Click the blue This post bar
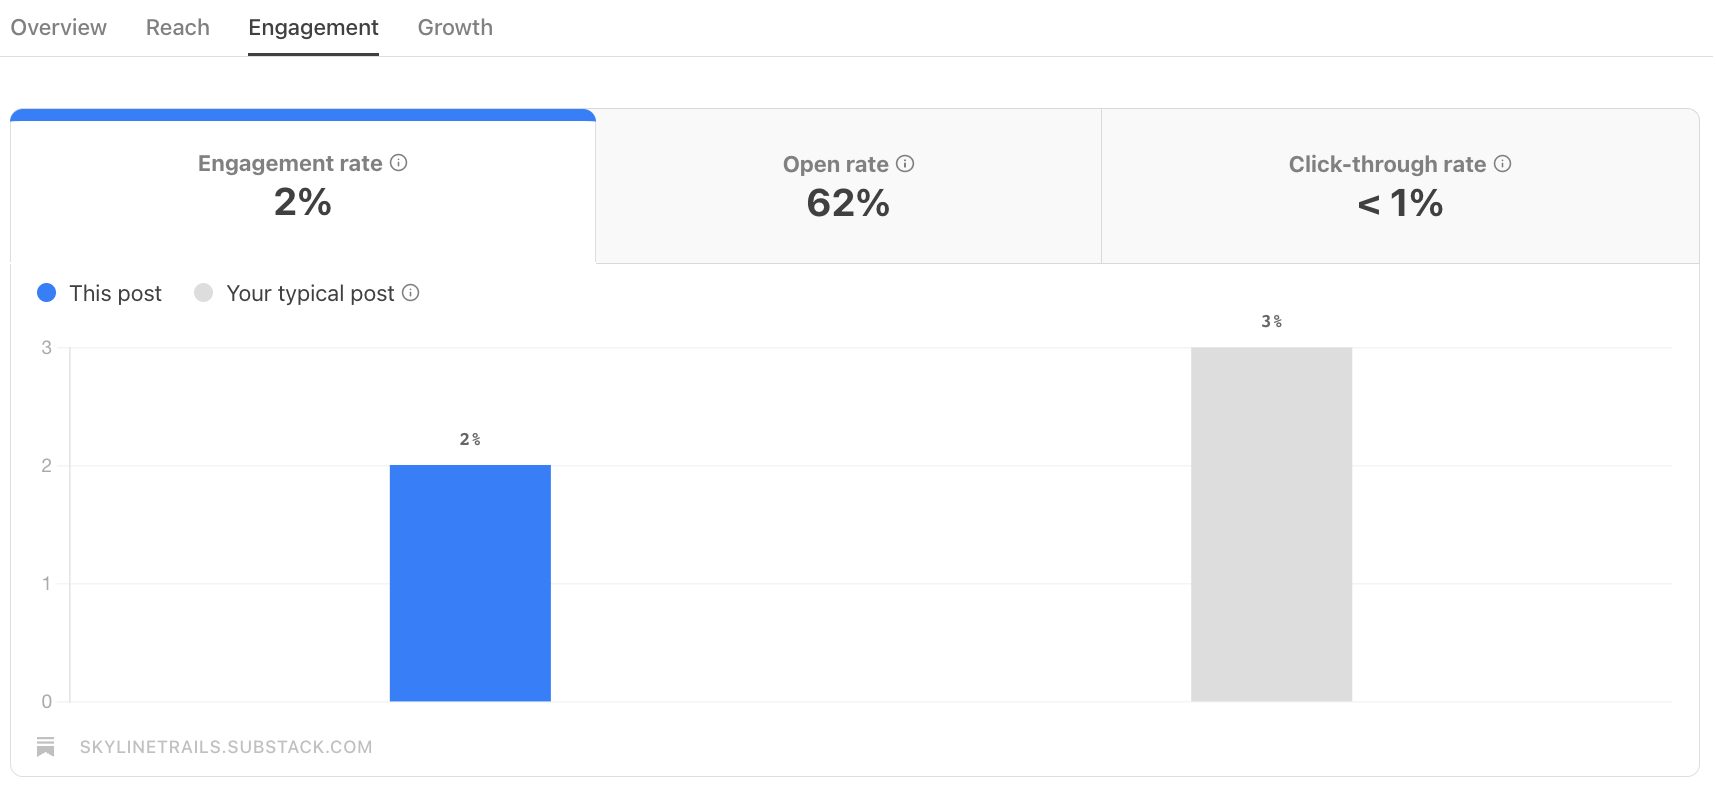The width and height of the screenshot is (1716, 794). point(470,583)
